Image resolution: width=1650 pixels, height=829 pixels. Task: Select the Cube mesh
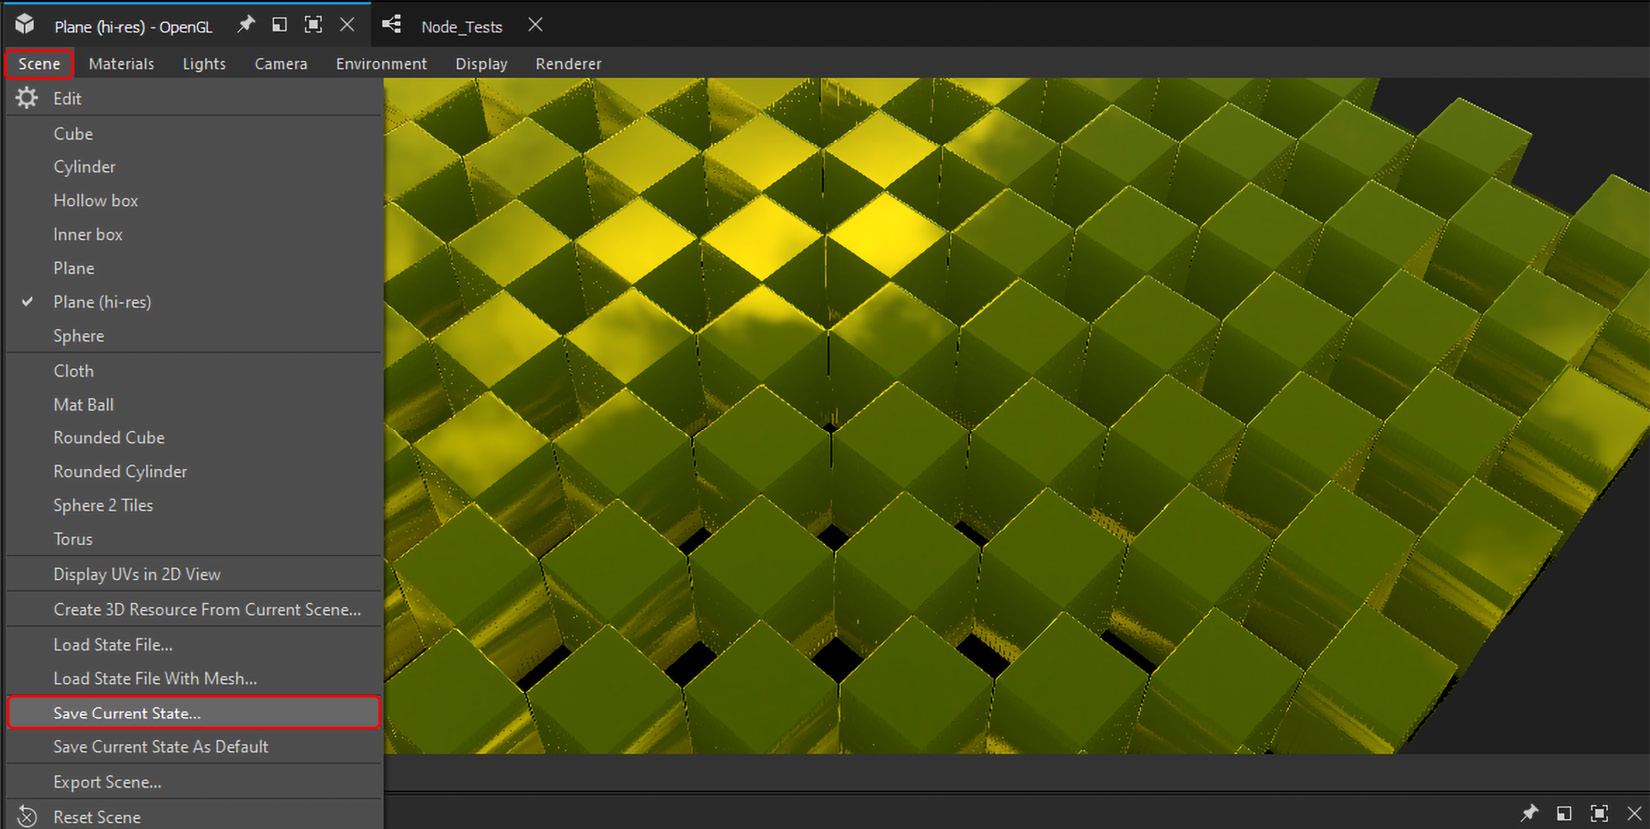[195, 133]
